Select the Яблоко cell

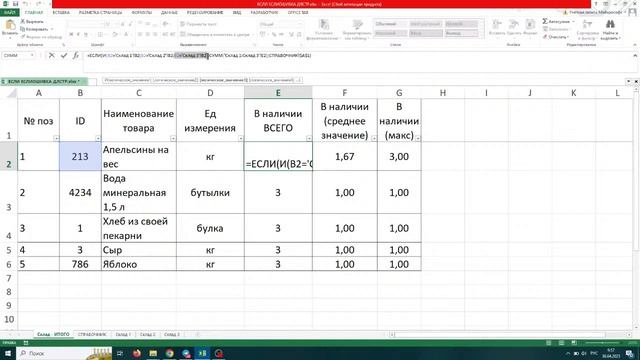[139, 264]
